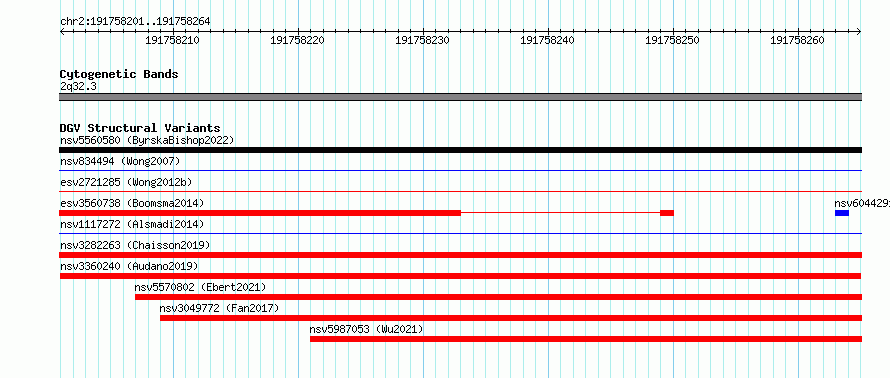The image size is (890, 378).
Task: Select the red nsv3049772 variant bar
Action: pos(511,318)
